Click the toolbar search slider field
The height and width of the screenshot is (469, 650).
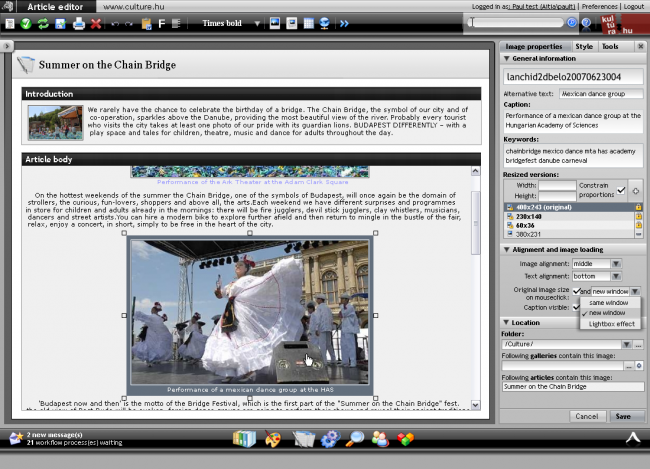[x=516, y=22]
